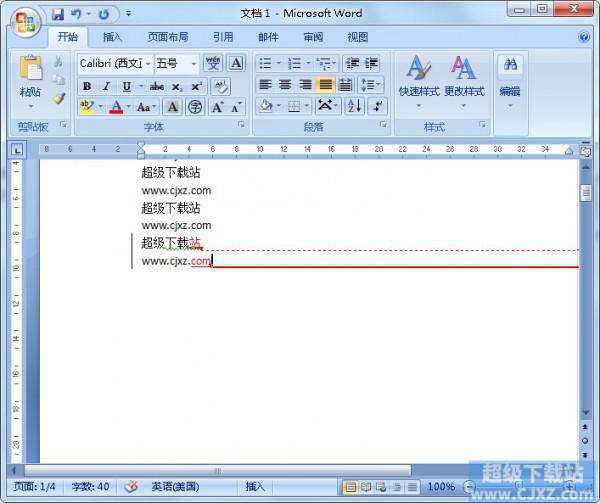Open 更改样式 menu
This screenshot has width=600, height=503.
[x=464, y=81]
